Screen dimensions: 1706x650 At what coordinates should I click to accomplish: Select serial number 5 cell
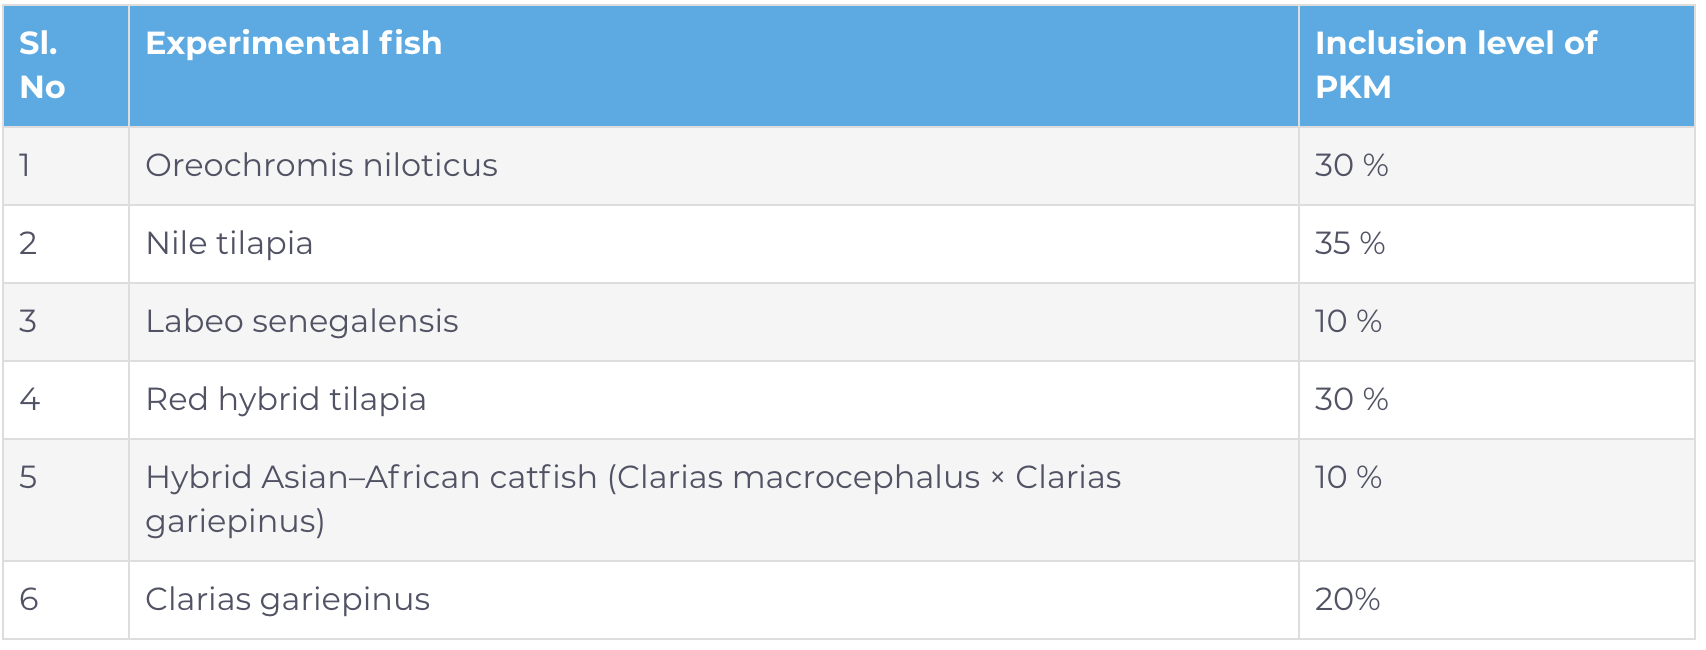(x=28, y=477)
